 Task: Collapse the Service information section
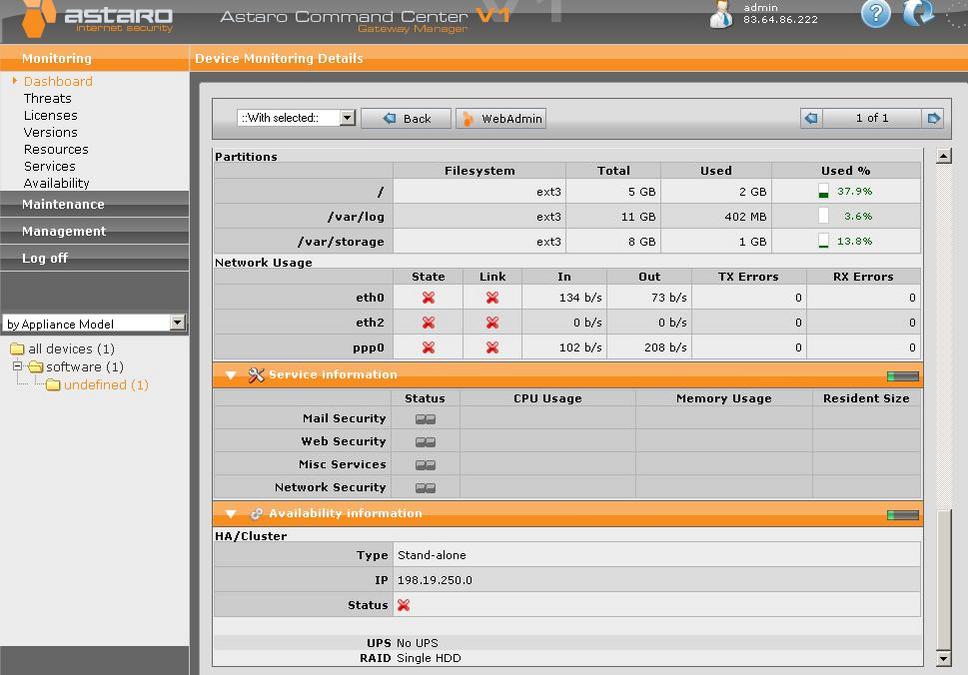click(231, 375)
